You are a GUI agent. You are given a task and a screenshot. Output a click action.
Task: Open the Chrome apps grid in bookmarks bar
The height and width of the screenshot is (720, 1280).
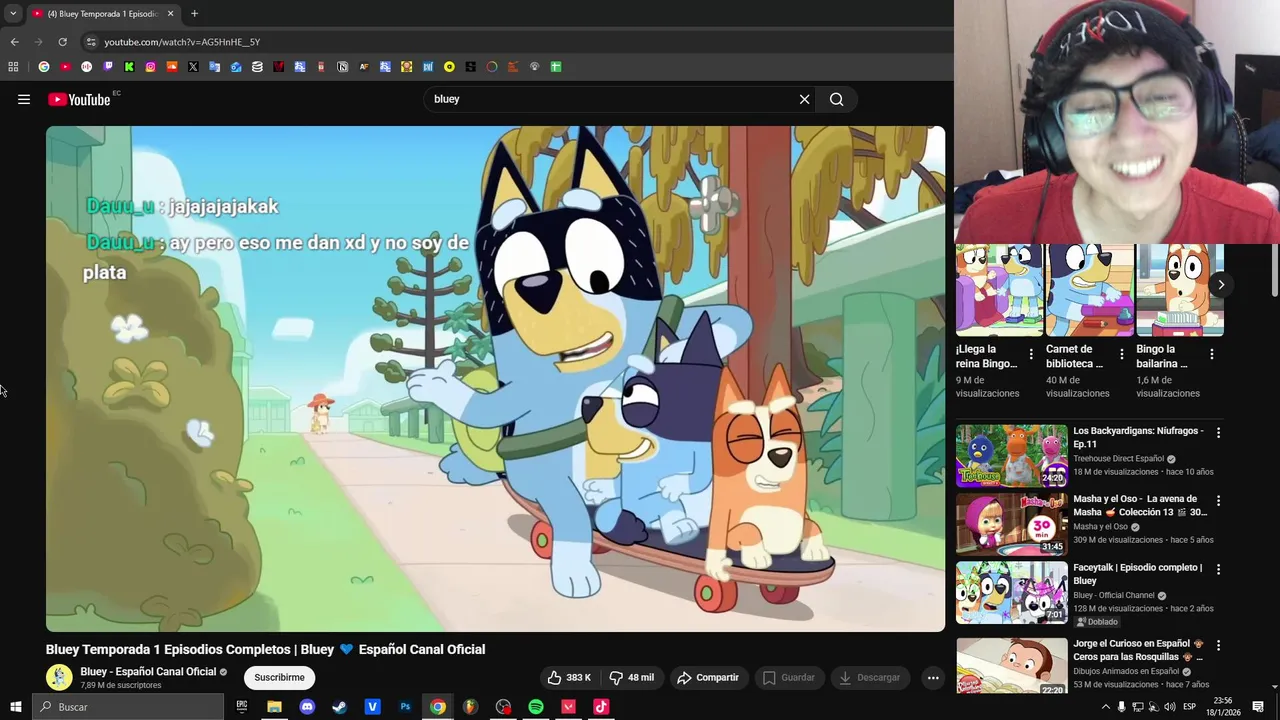13,67
